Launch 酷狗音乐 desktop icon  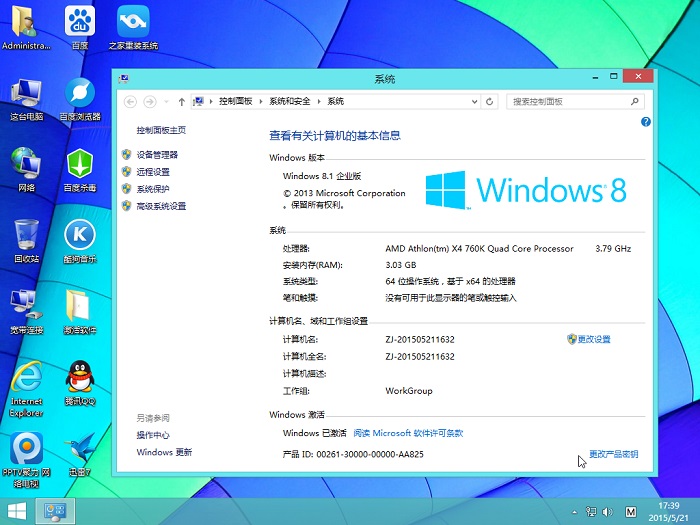click(80, 241)
